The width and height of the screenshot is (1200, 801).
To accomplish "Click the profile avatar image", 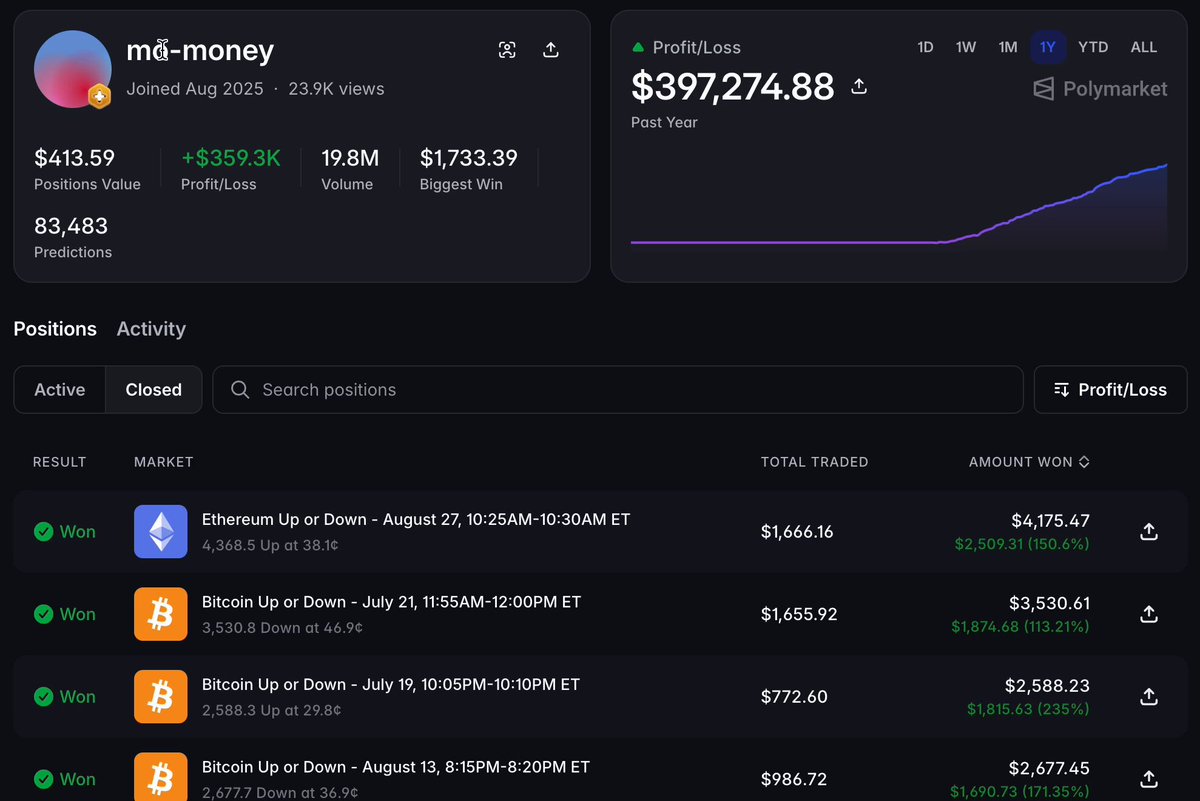I will (x=73, y=69).
